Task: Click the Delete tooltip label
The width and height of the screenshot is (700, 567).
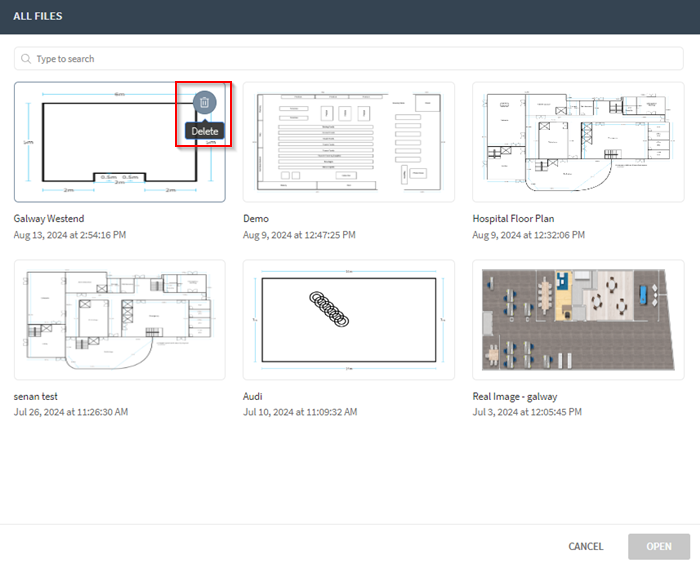Action: pyautogui.click(x=204, y=131)
